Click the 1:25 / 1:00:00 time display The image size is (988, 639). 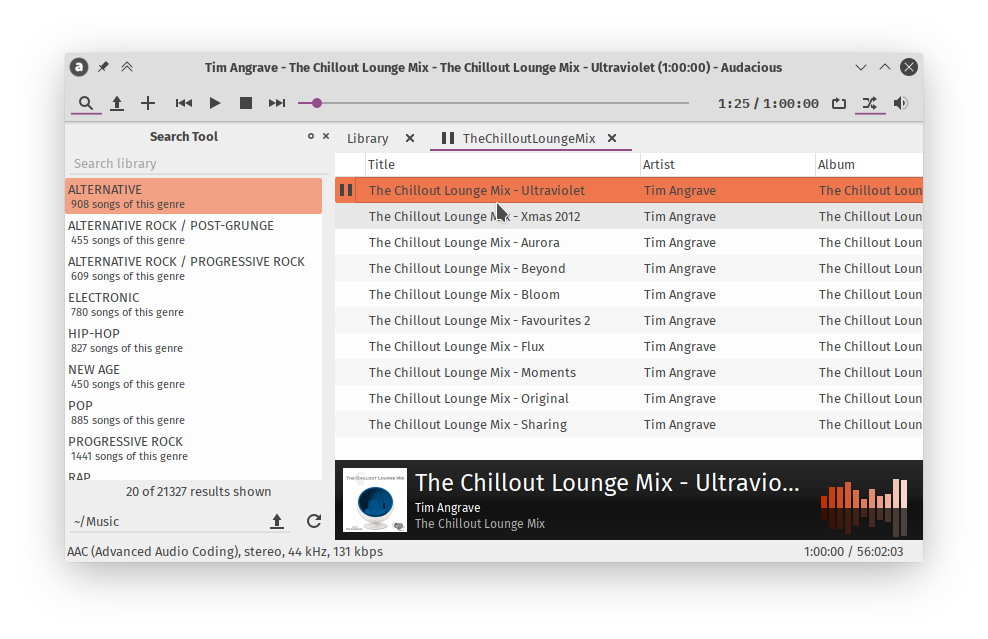768,103
